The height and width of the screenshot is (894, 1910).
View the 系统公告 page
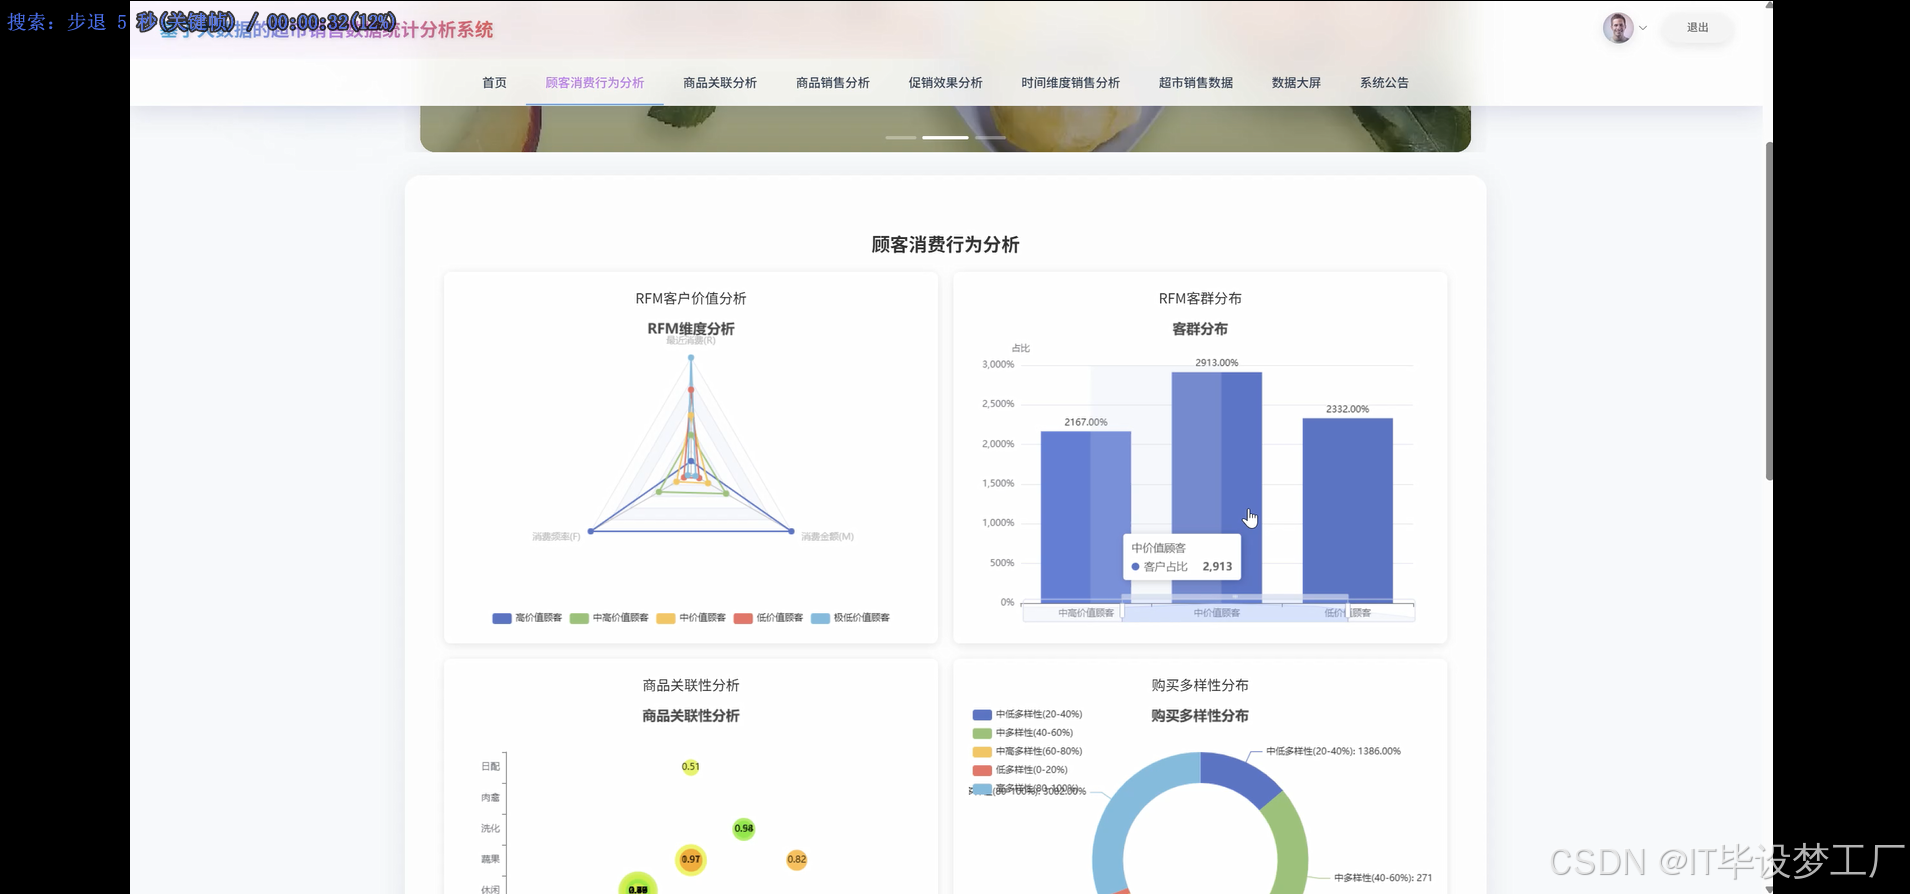1384,83
